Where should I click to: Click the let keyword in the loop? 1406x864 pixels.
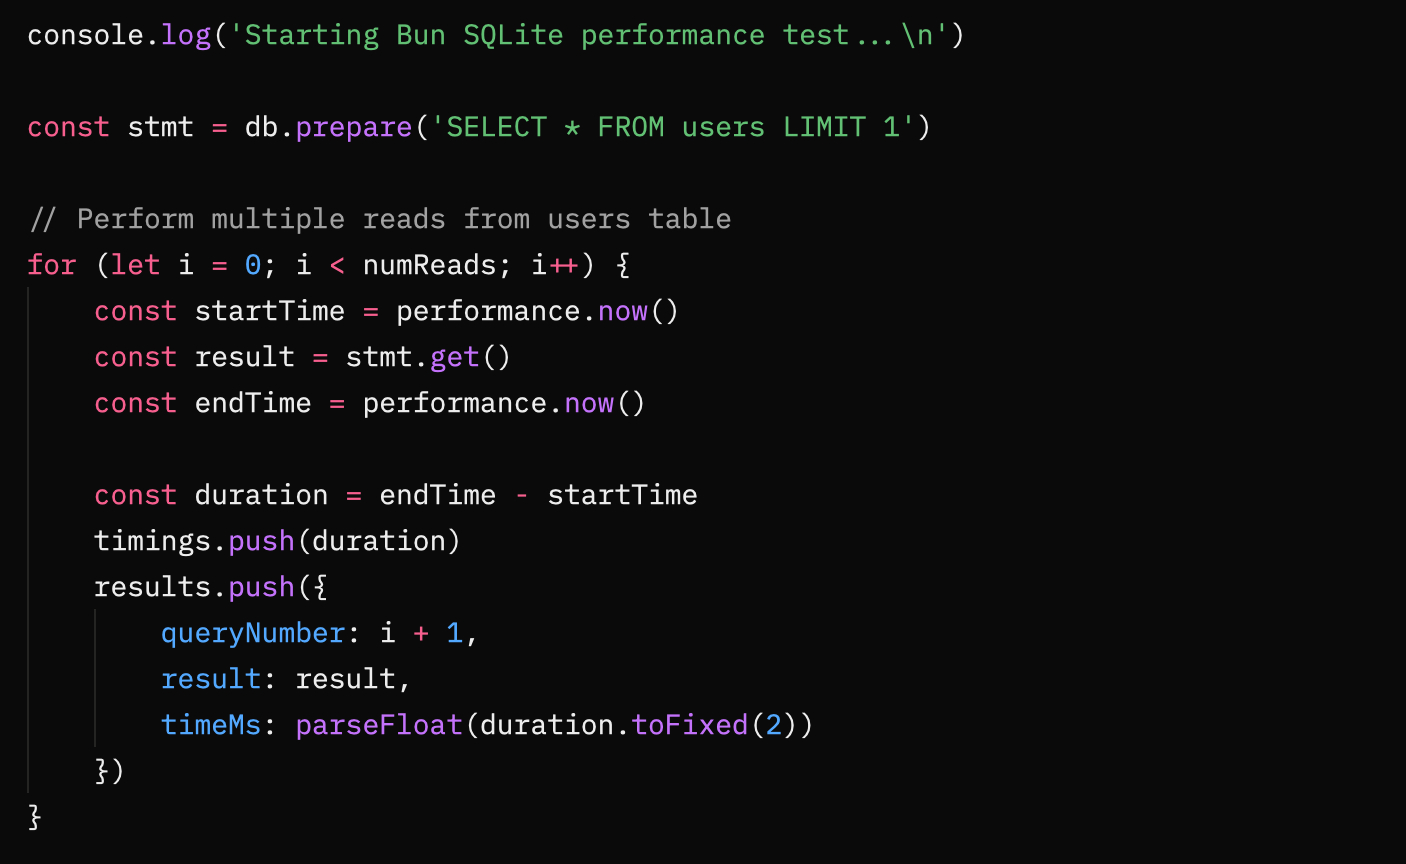tap(135, 265)
